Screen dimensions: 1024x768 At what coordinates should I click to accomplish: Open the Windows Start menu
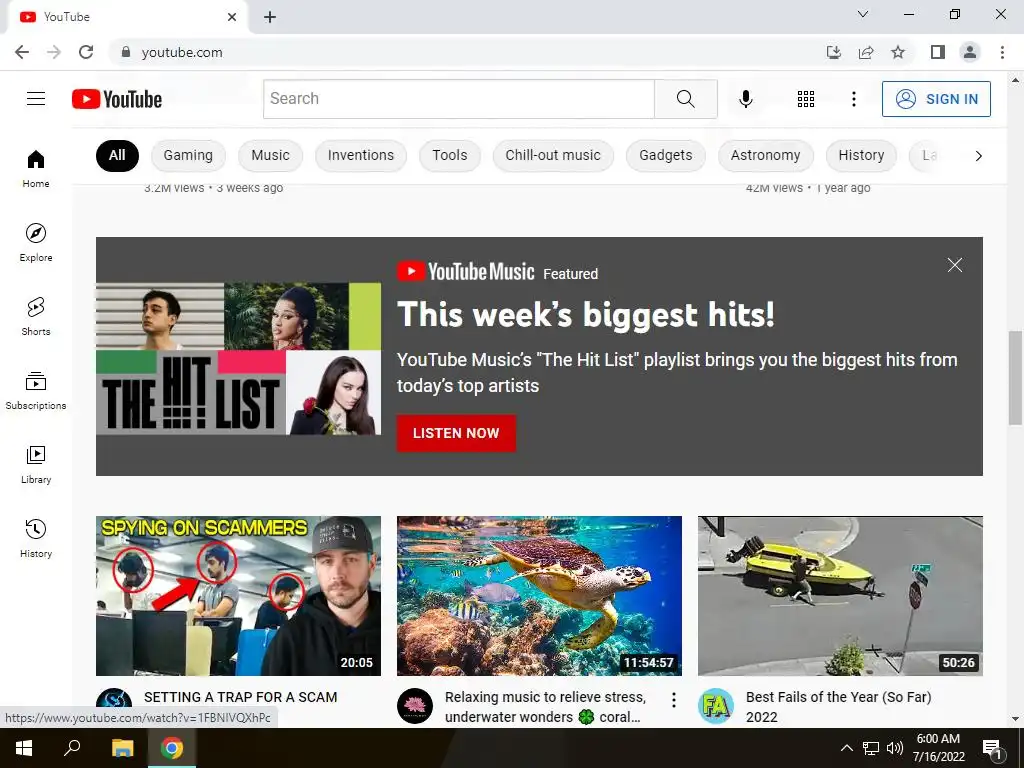(24, 748)
